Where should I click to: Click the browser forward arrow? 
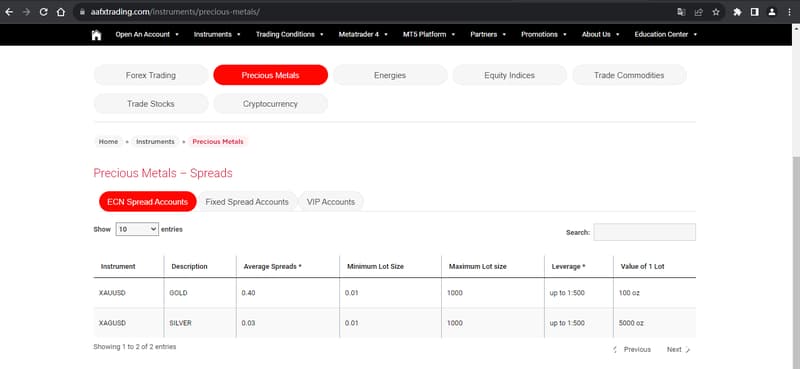pos(26,12)
